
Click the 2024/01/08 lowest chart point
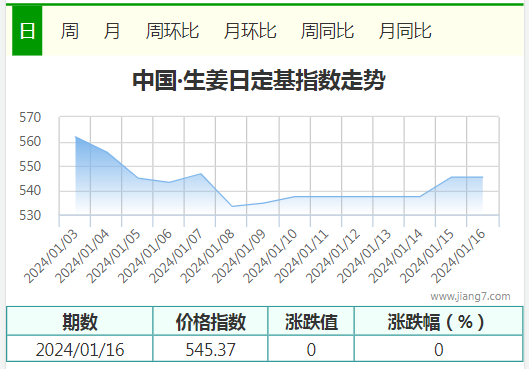coord(232,206)
